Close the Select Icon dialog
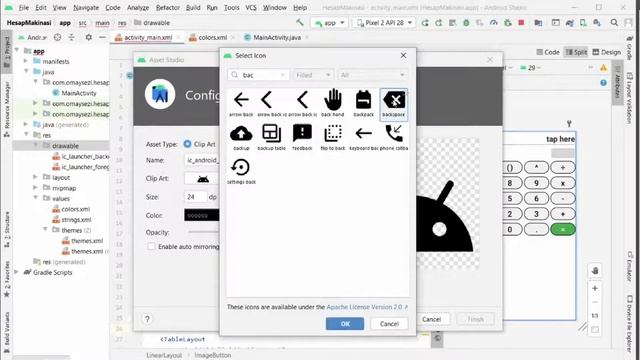Image resolution: width=640 pixels, height=360 pixels. click(403, 55)
